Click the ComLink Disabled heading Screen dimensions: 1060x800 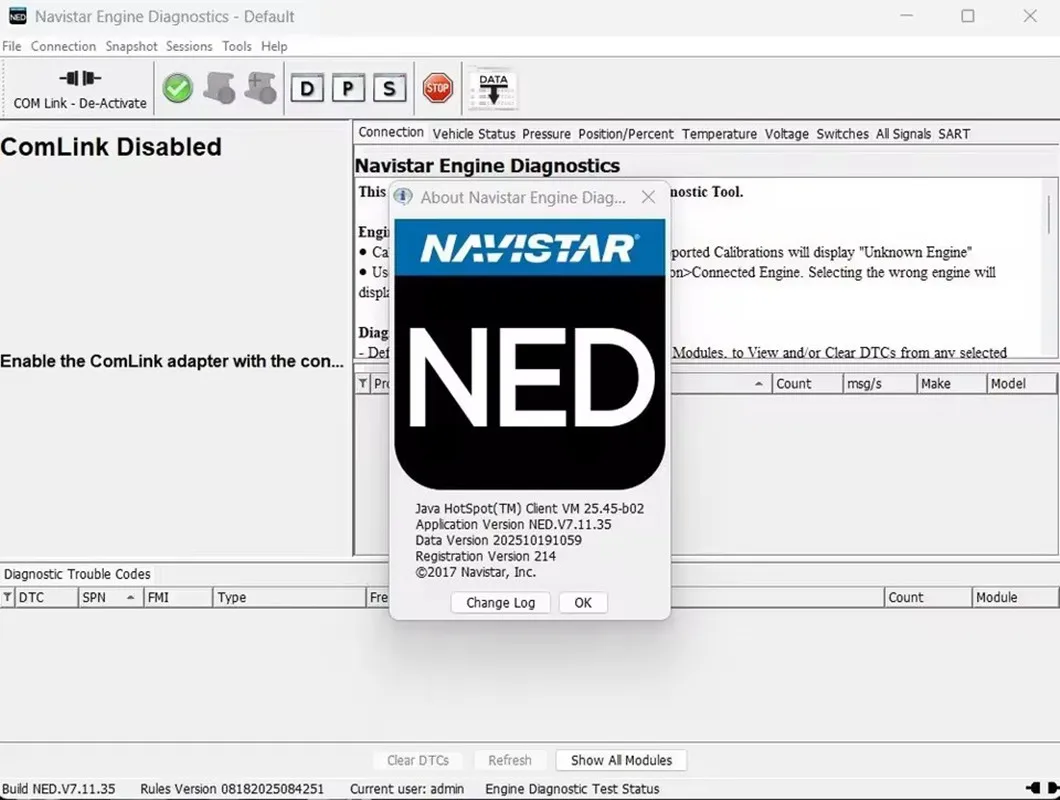coord(111,147)
